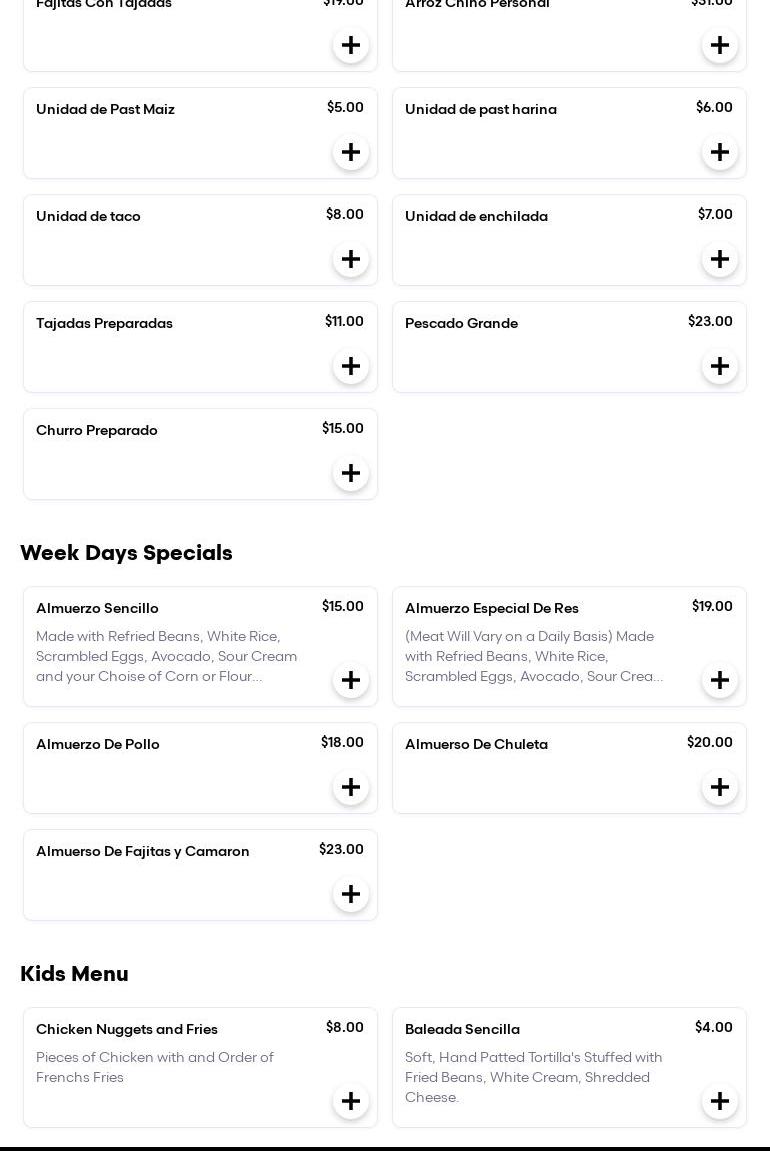
Task: Open Churro Preparado item card
Action: click(97, 431)
